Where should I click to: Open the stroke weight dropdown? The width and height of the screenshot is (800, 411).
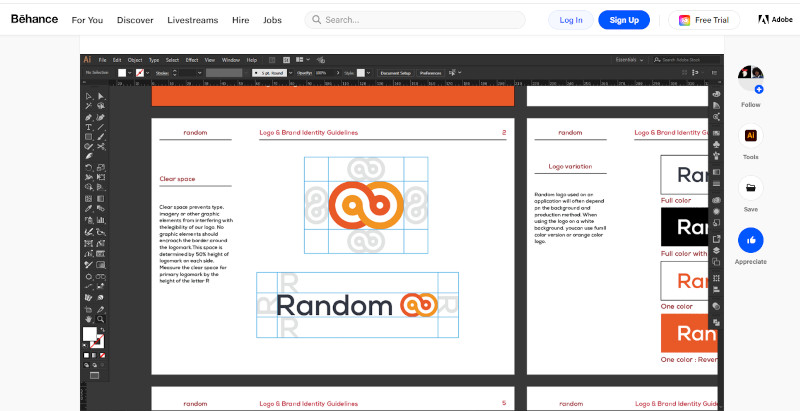[199, 73]
